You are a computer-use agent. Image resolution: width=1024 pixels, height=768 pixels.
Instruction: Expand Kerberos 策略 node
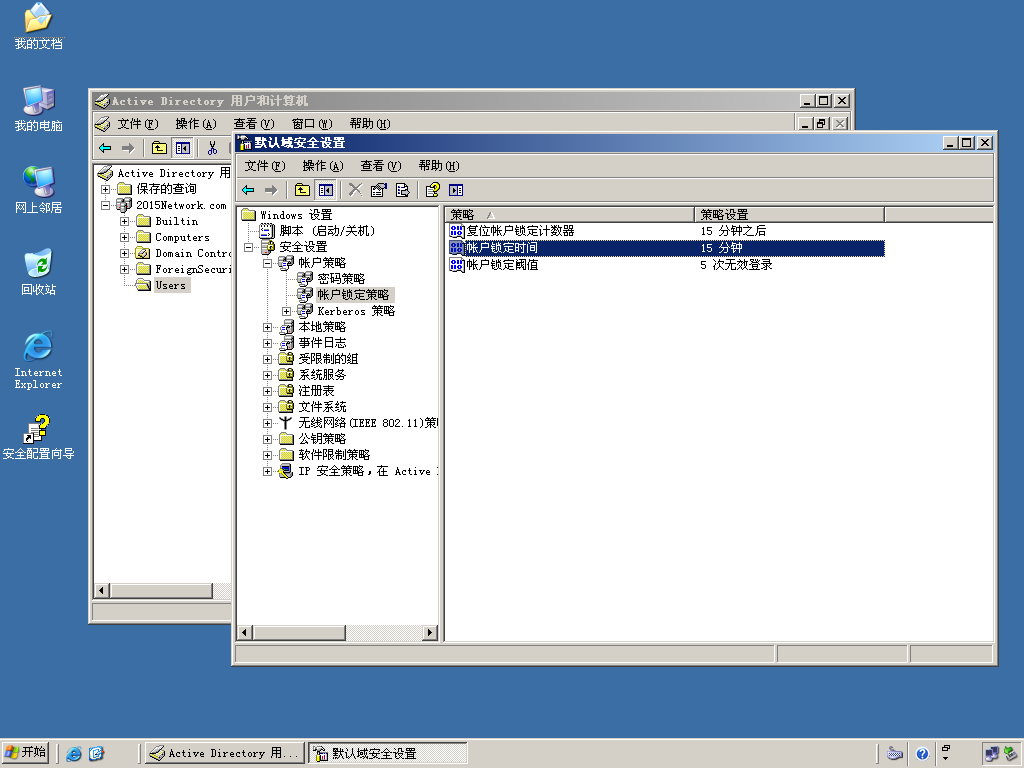tap(286, 312)
